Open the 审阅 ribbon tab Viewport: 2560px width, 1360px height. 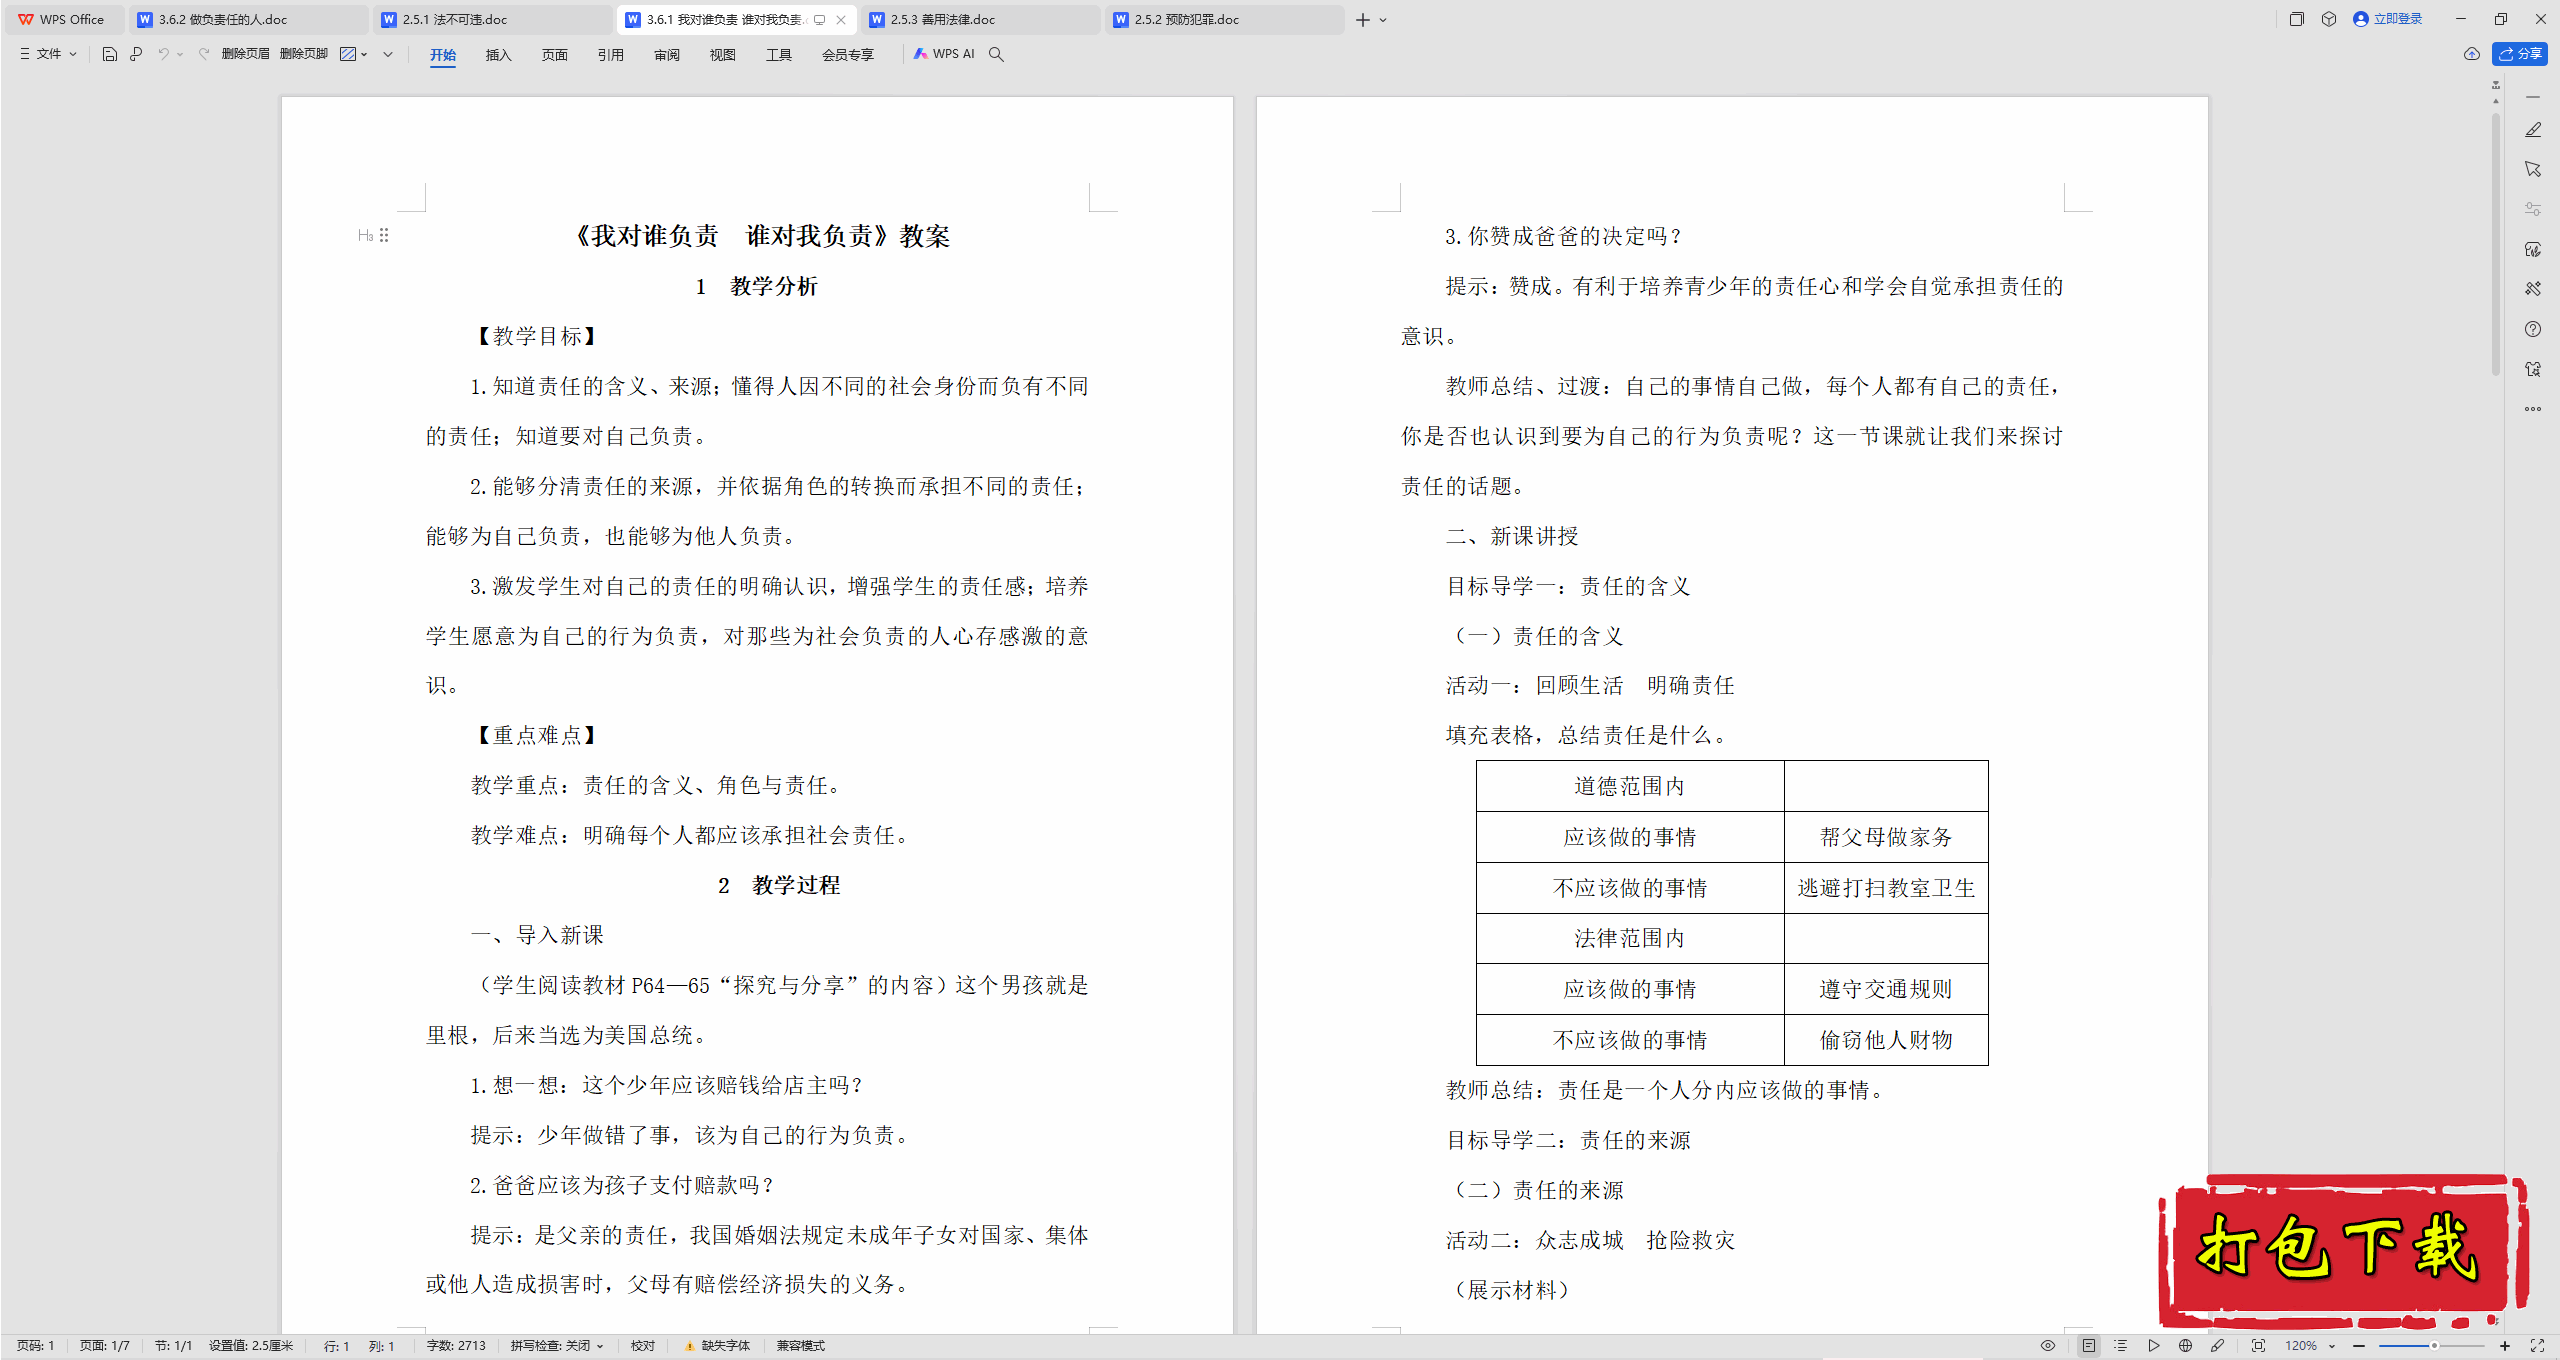[x=667, y=55]
